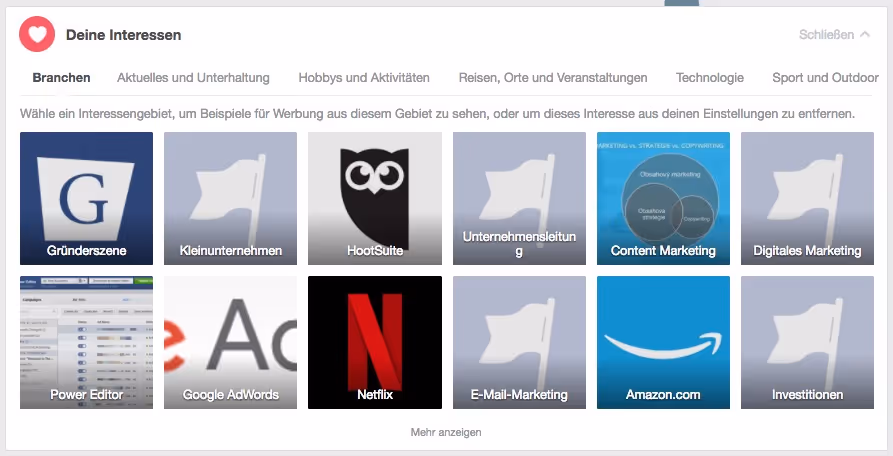This screenshot has width=893, height=456.
Task: Open the Amazon.com interest tile
Action: pyautogui.click(x=663, y=342)
